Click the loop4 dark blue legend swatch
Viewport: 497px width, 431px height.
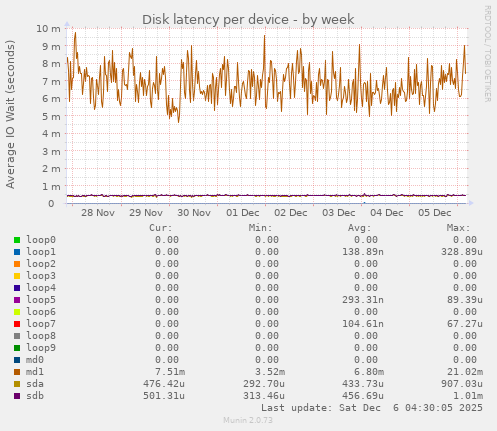pos(17,288)
